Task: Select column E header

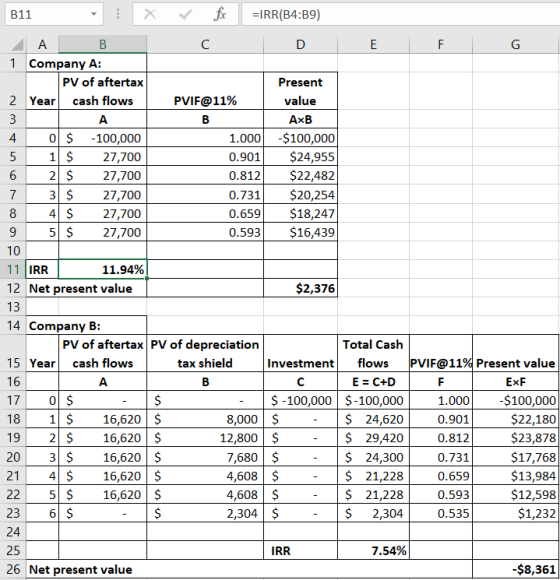Action: [373, 45]
